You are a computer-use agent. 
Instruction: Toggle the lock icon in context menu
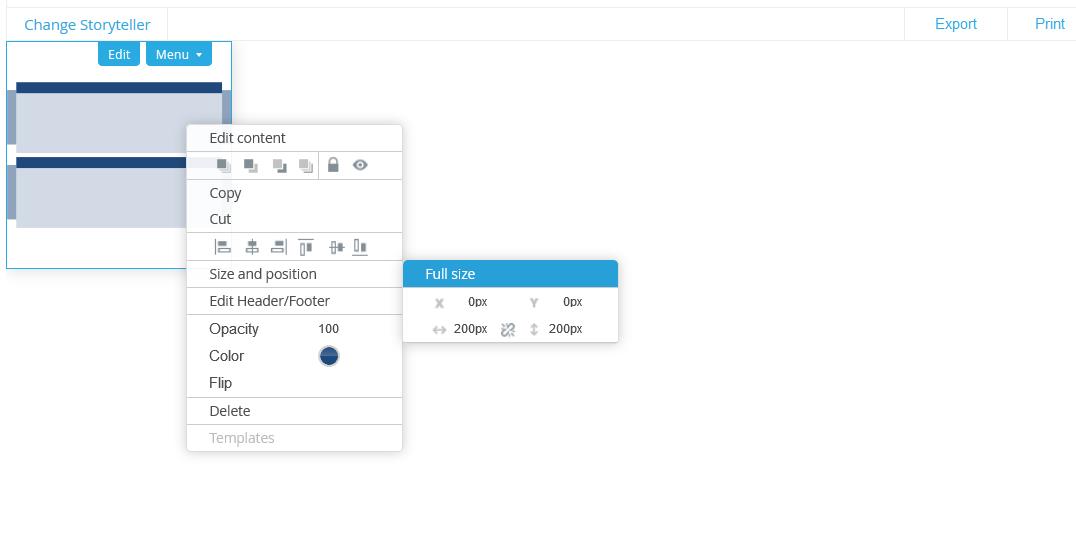coord(334,165)
